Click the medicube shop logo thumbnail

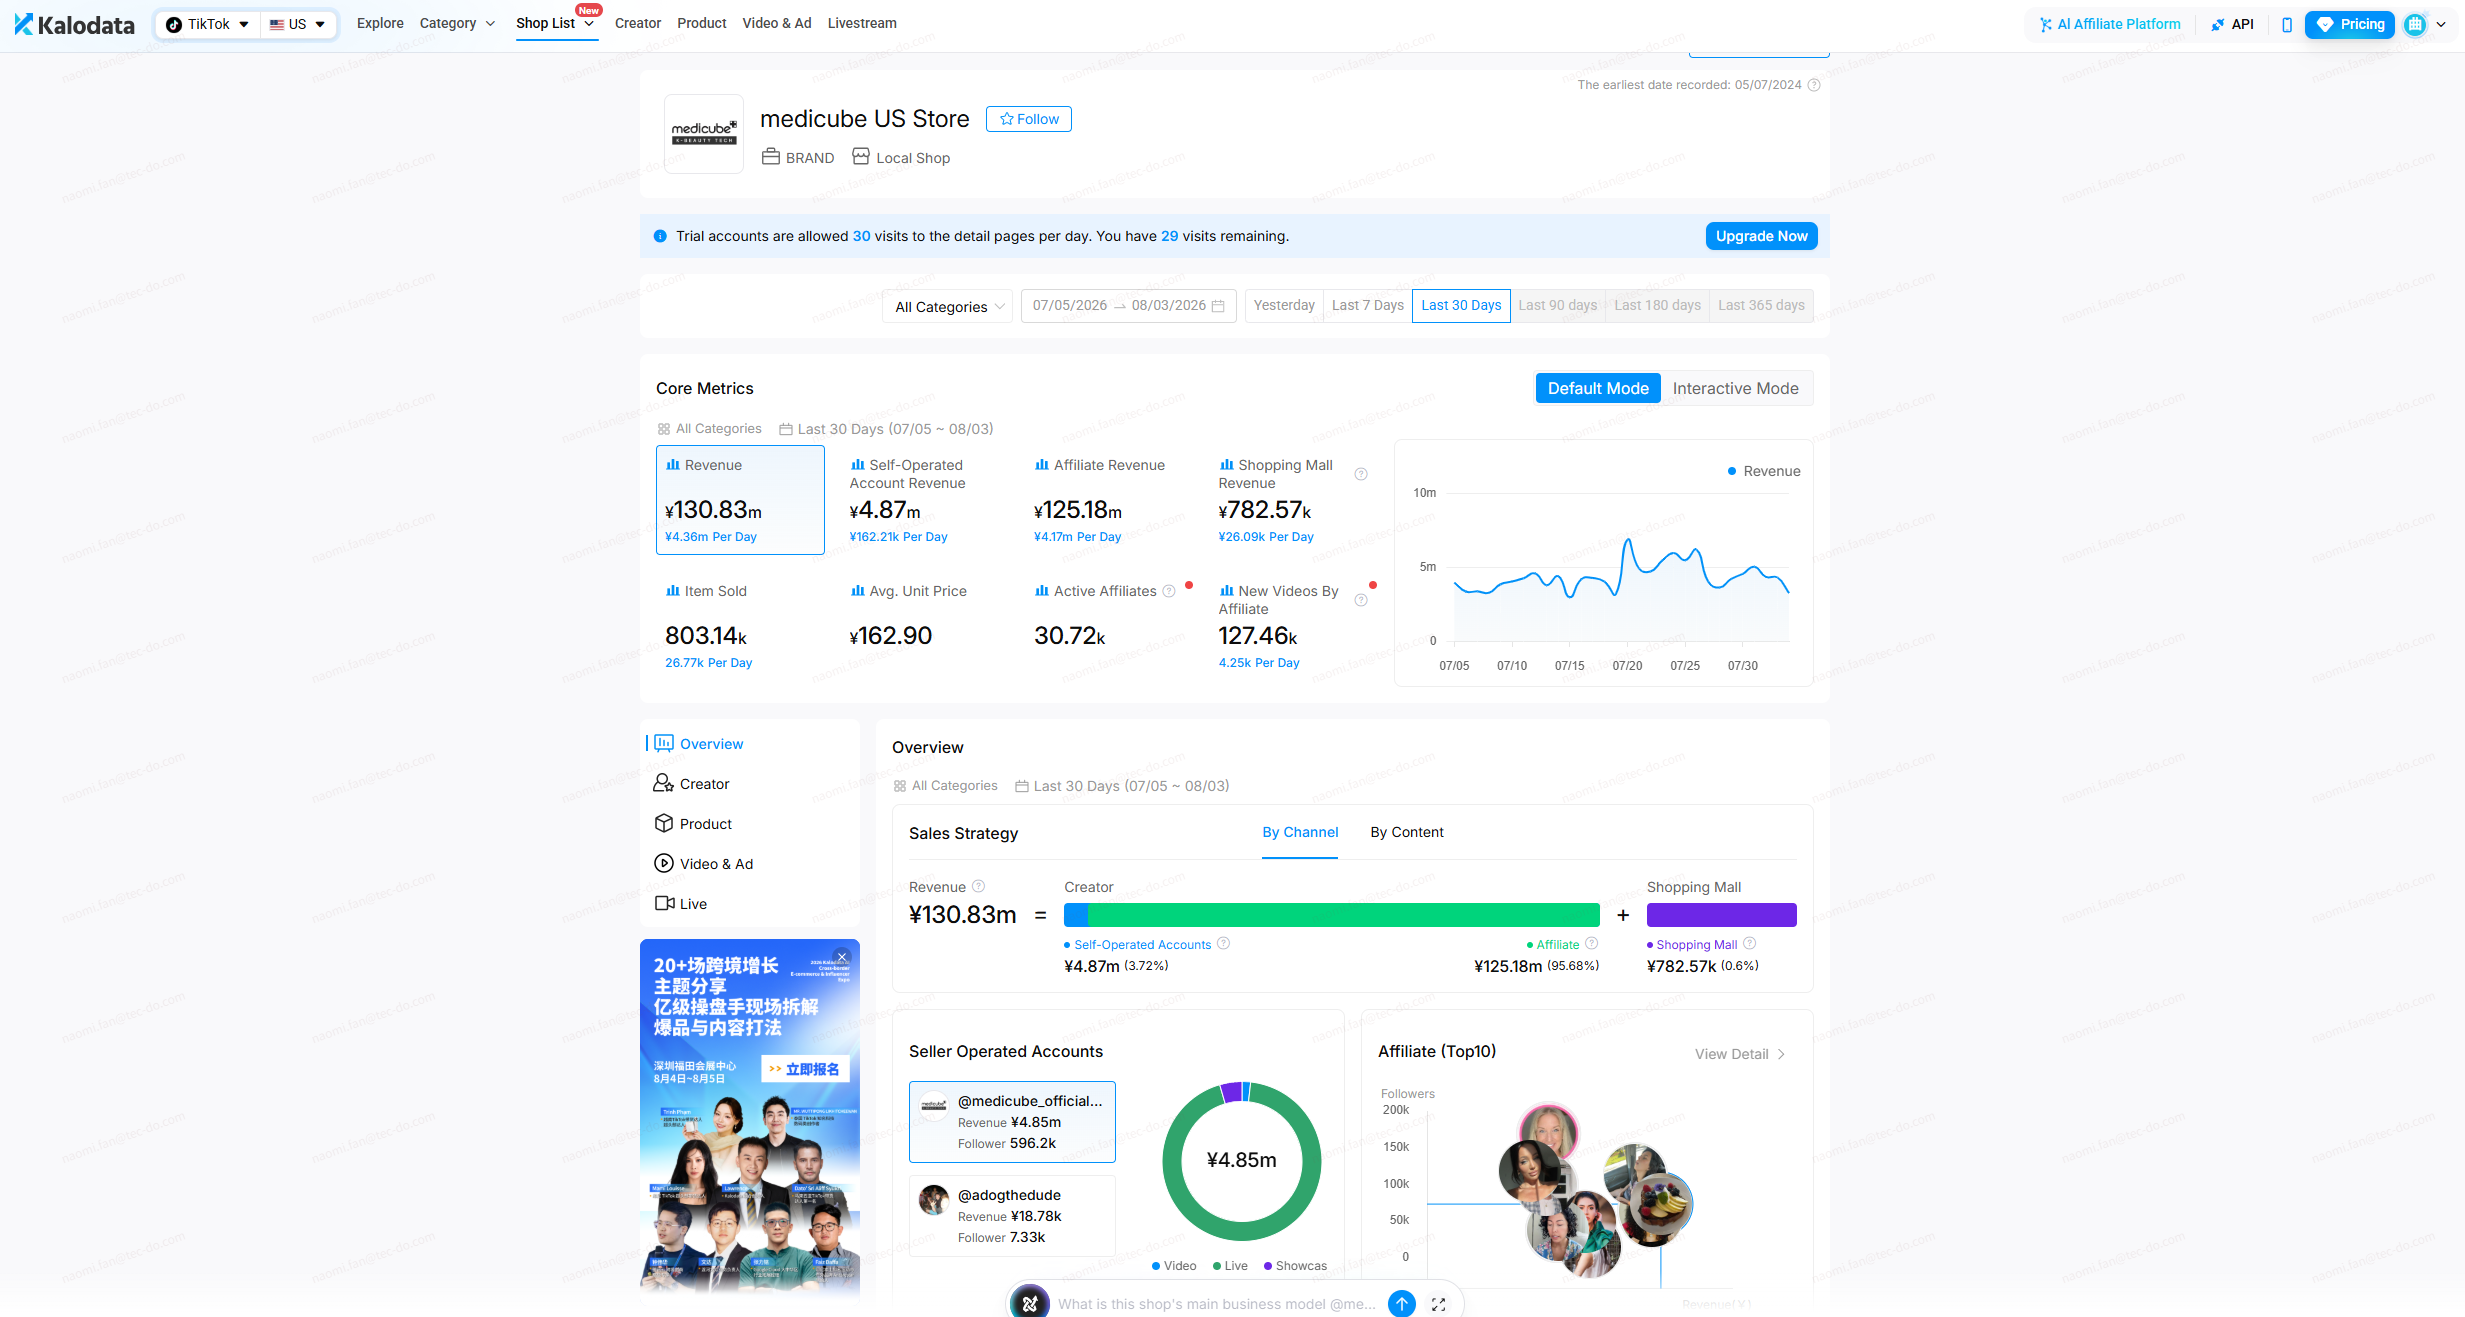[x=704, y=134]
